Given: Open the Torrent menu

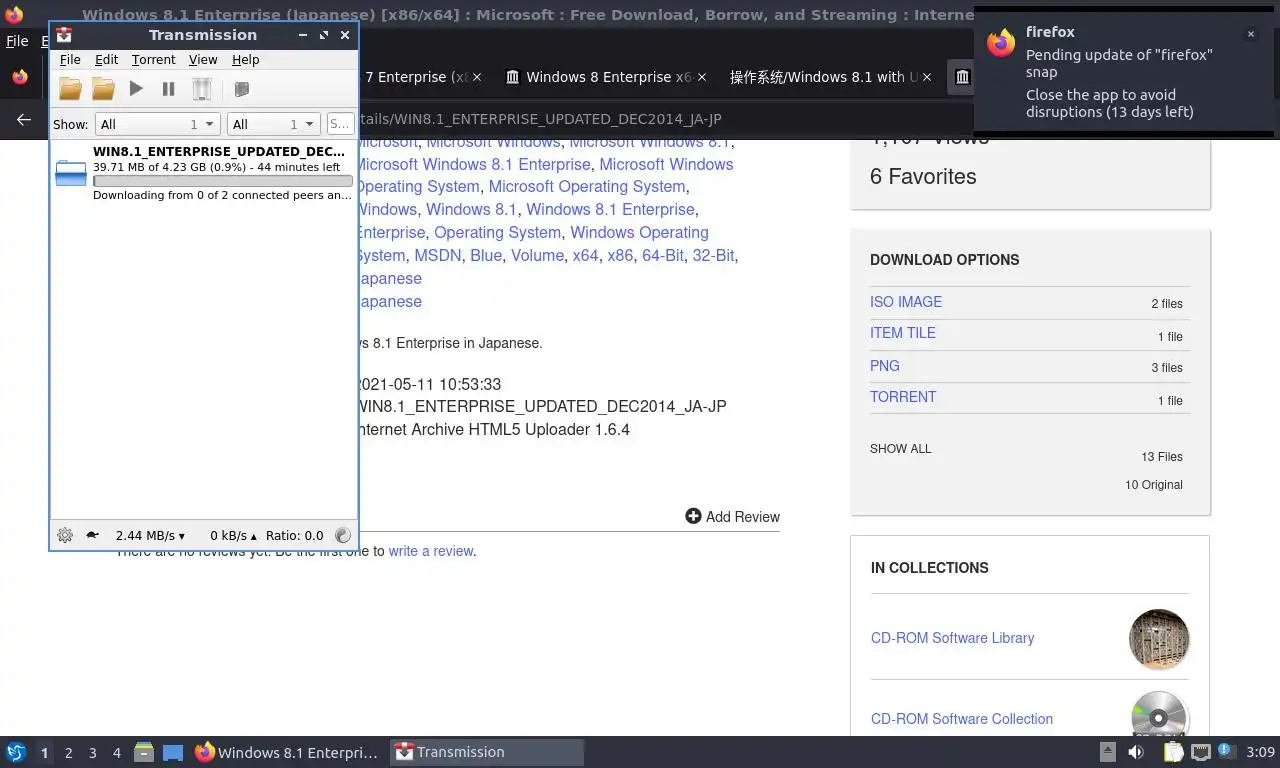Looking at the screenshot, I should pos(153,60).
